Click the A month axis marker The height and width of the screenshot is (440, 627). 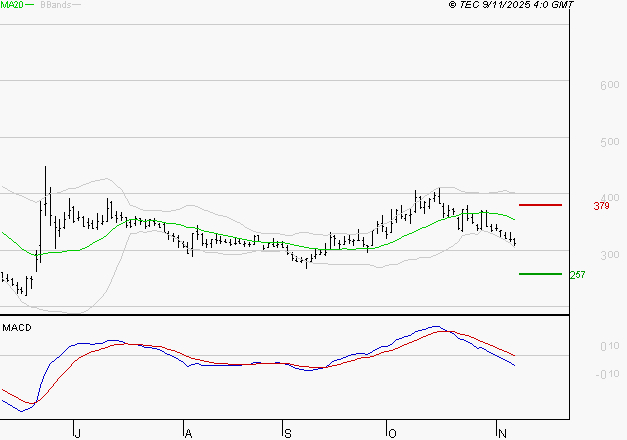coord(188,433)
